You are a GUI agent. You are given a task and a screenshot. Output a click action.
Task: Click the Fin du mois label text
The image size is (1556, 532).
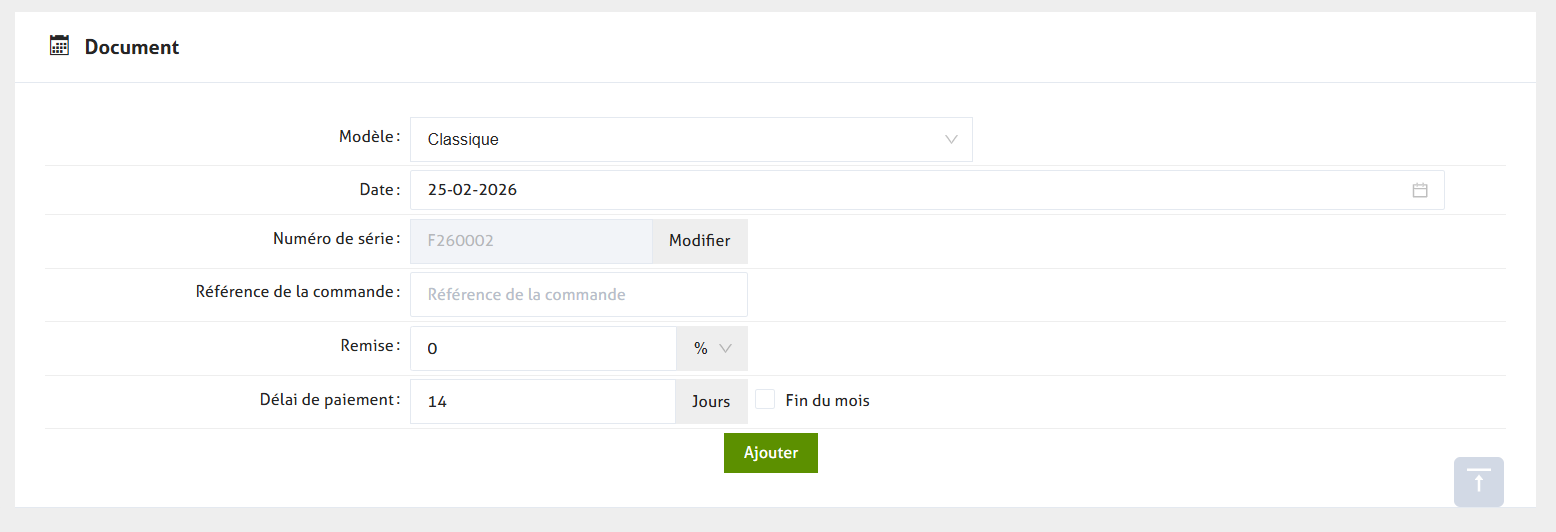tap(827, 401)
